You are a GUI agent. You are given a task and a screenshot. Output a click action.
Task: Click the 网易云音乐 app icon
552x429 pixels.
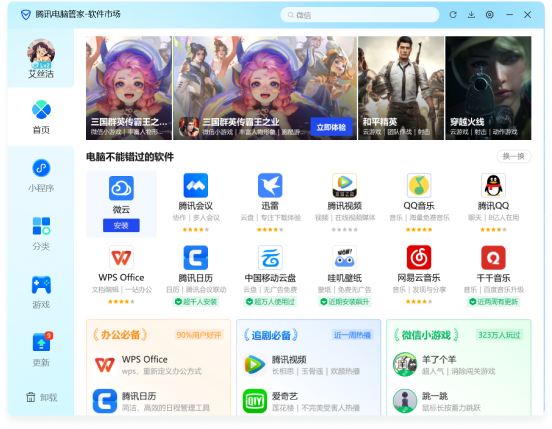tap(419, 258)
